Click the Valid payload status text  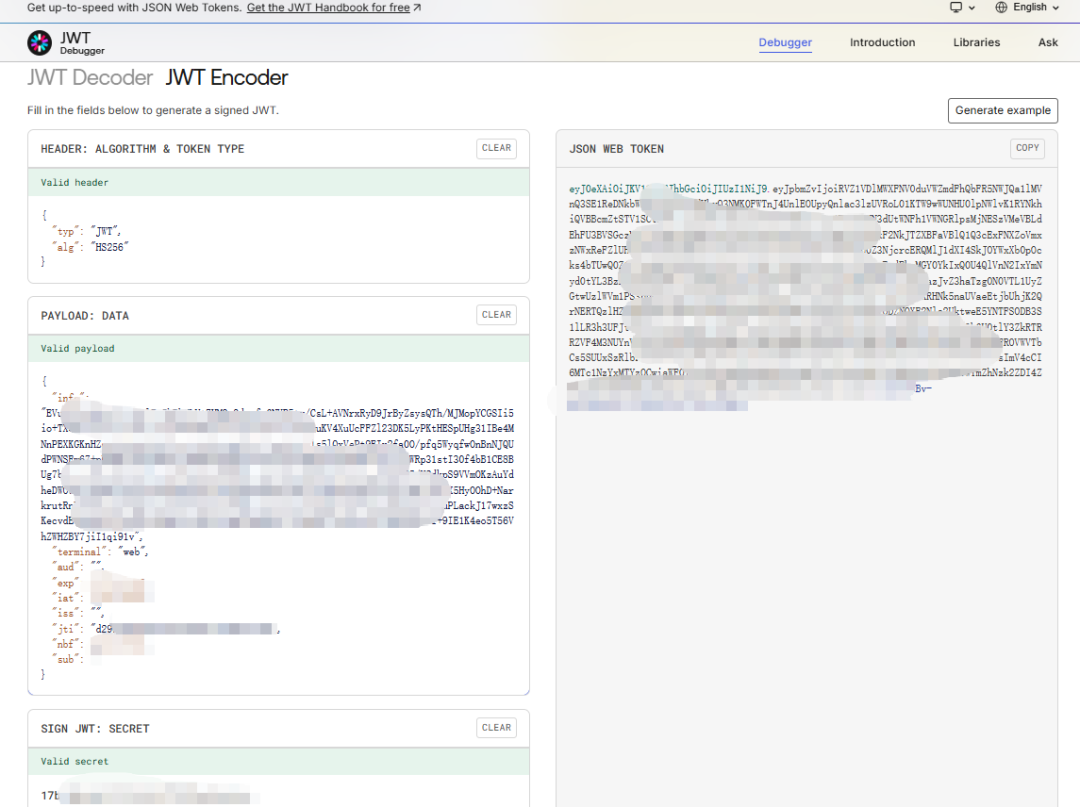point(77,348)
